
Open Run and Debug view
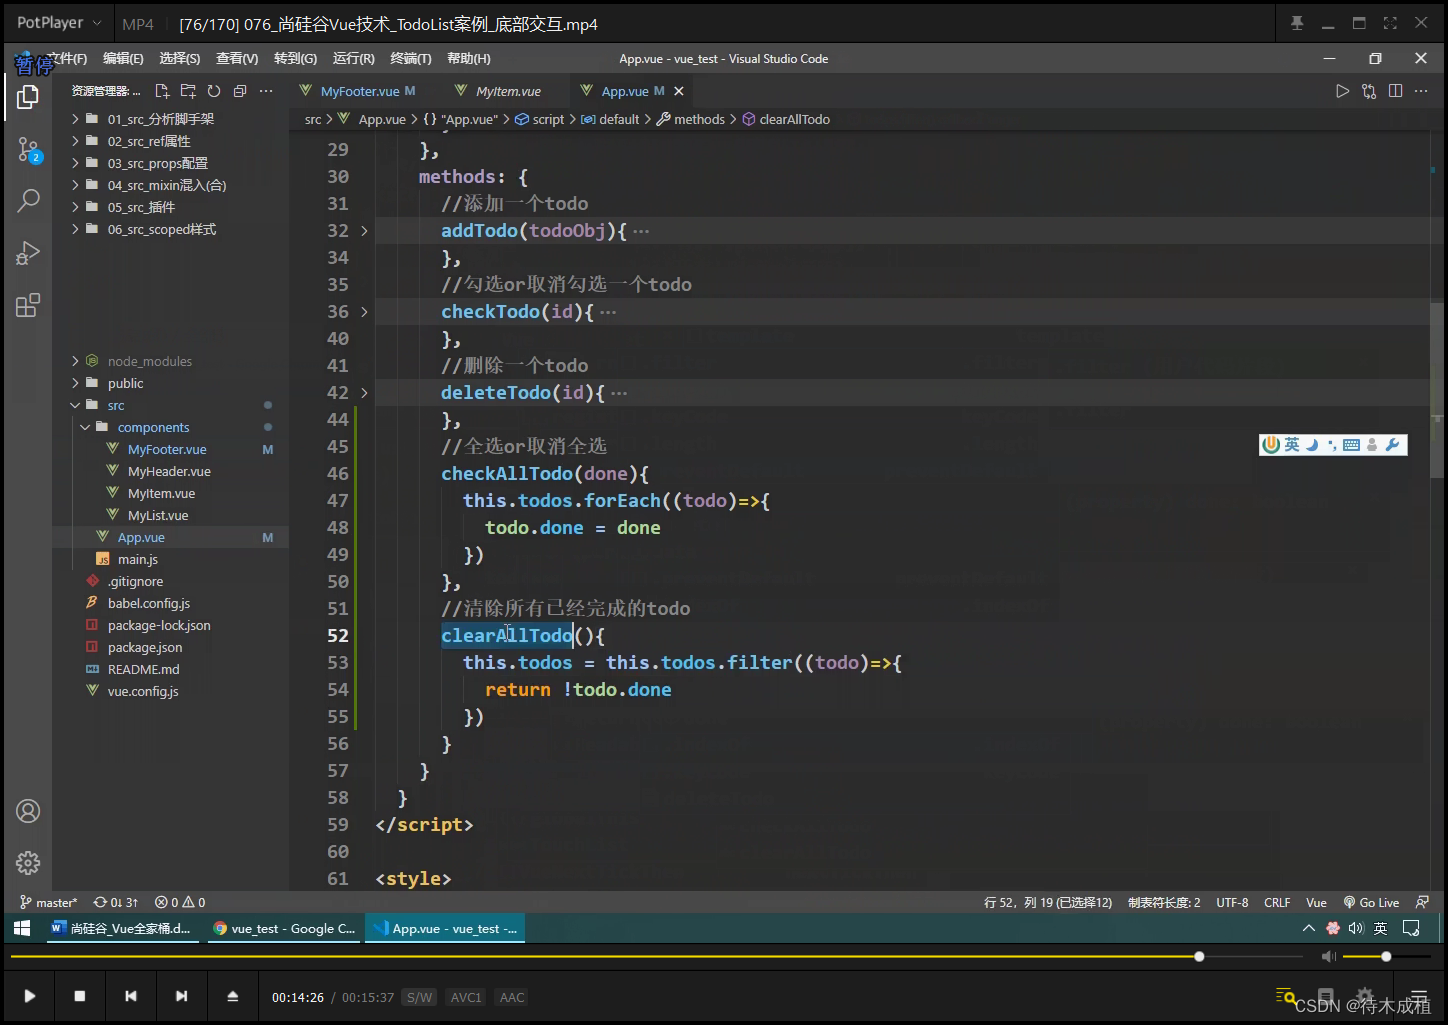point(28,253)
